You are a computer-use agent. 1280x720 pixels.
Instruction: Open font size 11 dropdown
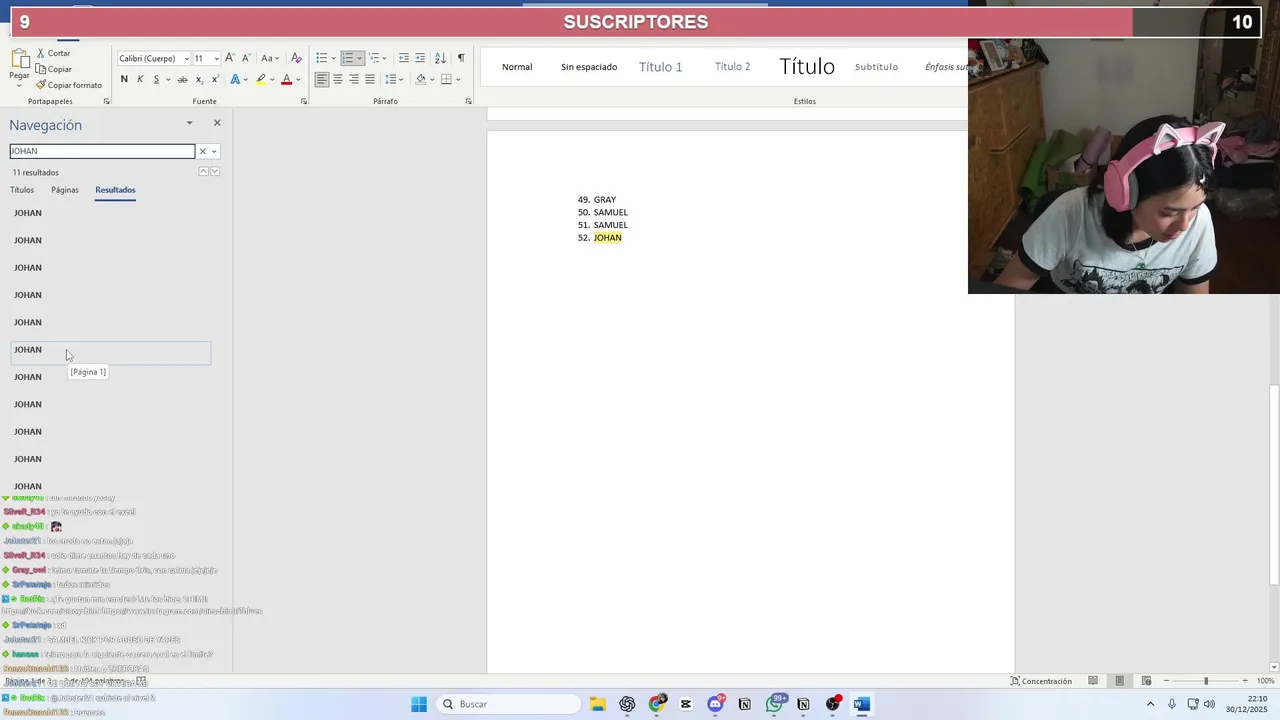(x=216, y=58)
